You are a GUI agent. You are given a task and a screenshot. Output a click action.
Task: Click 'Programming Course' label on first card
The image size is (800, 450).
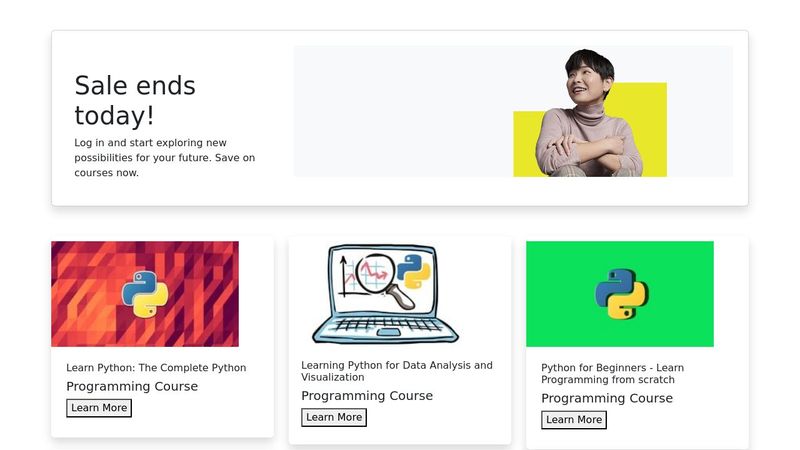tap(132, 386)
